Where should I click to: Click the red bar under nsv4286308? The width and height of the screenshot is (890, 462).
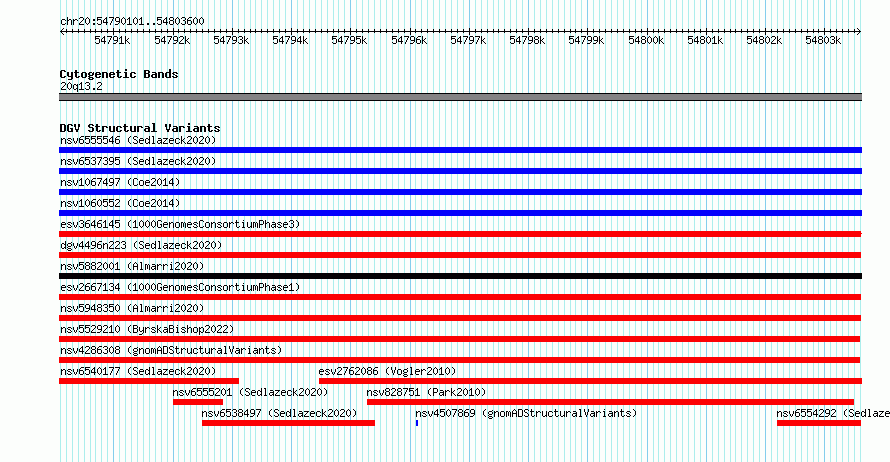(459, 360)
